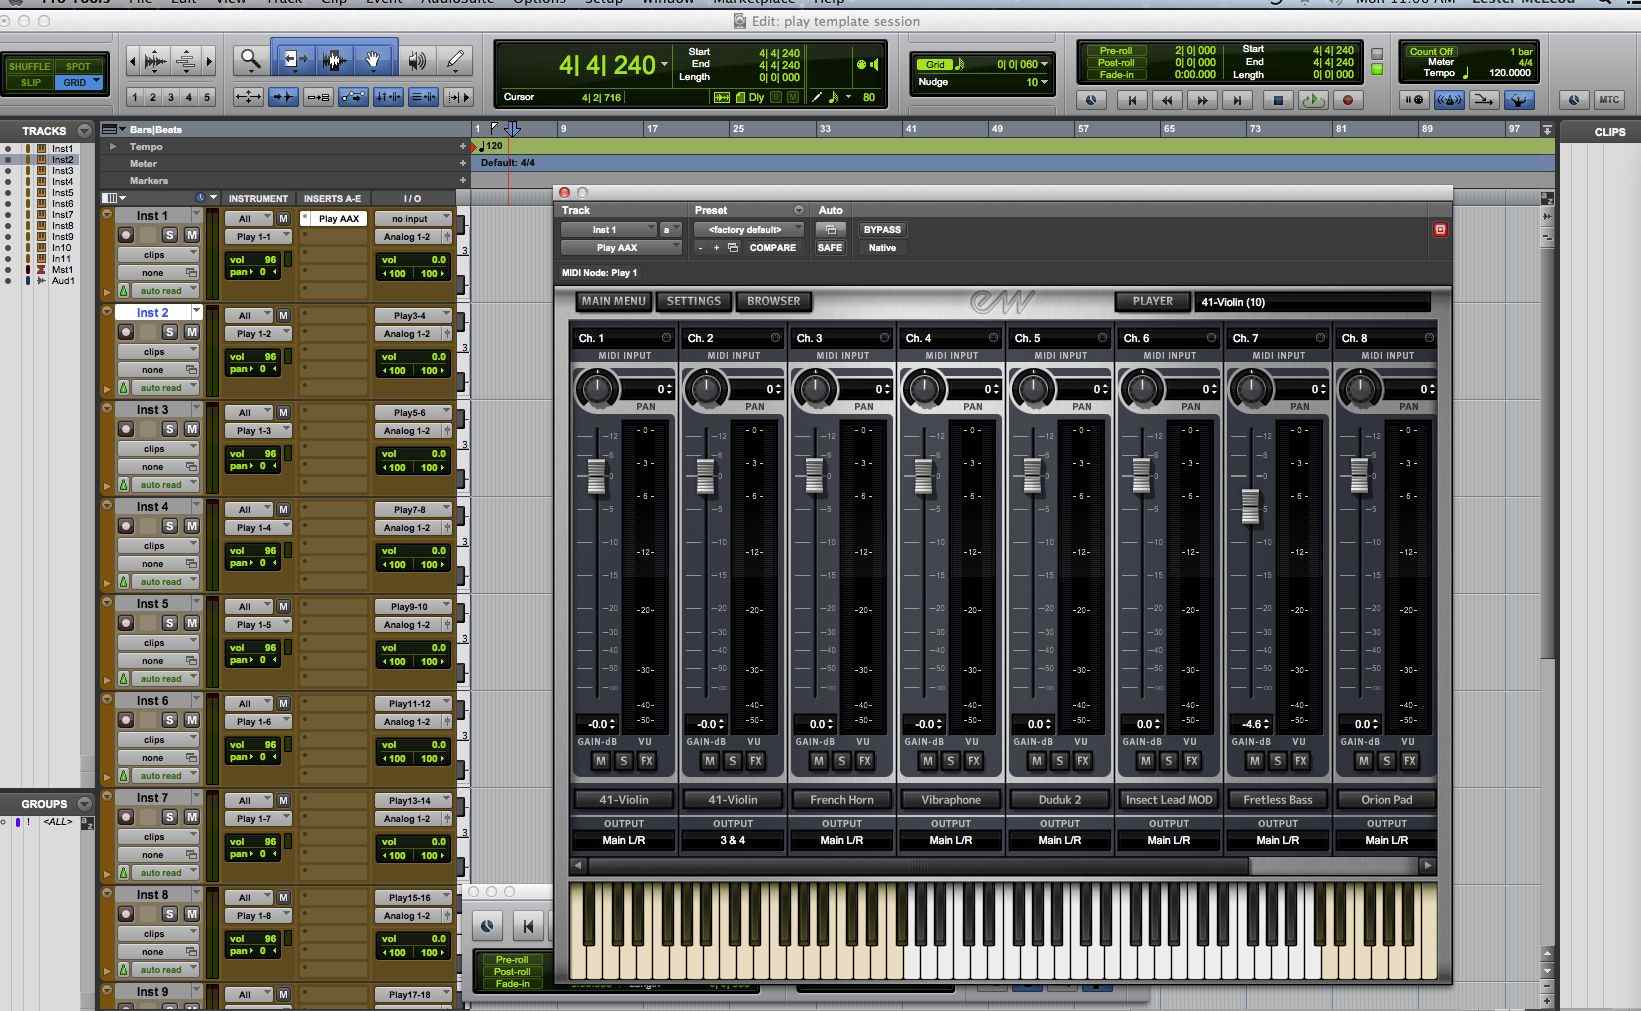The image size is (1641, 1011).
Task: Click zoom preset 3 button
Action: [x=171, y=97]
